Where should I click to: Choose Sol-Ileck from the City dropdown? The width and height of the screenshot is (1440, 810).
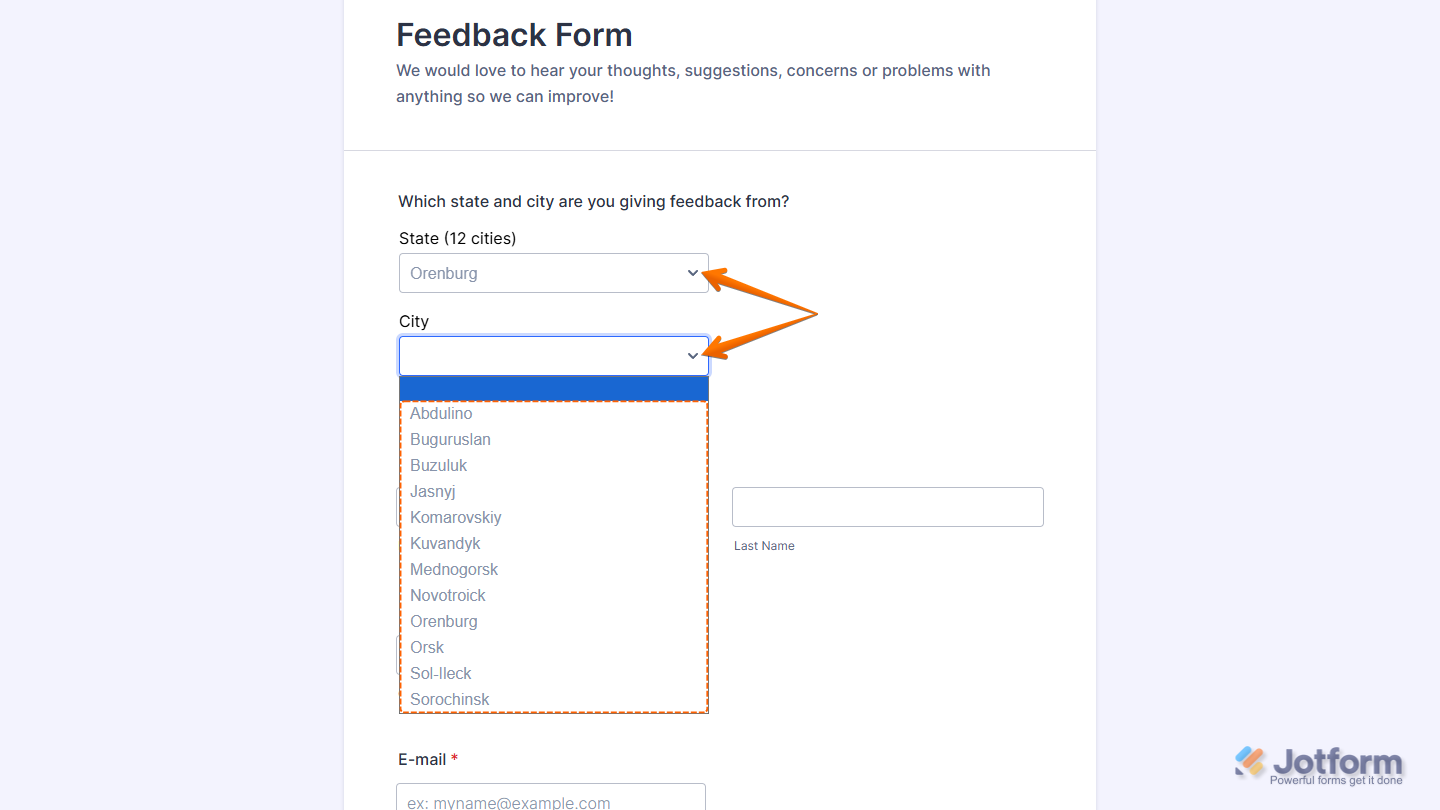pyautogui.click(x=440, y=673)
